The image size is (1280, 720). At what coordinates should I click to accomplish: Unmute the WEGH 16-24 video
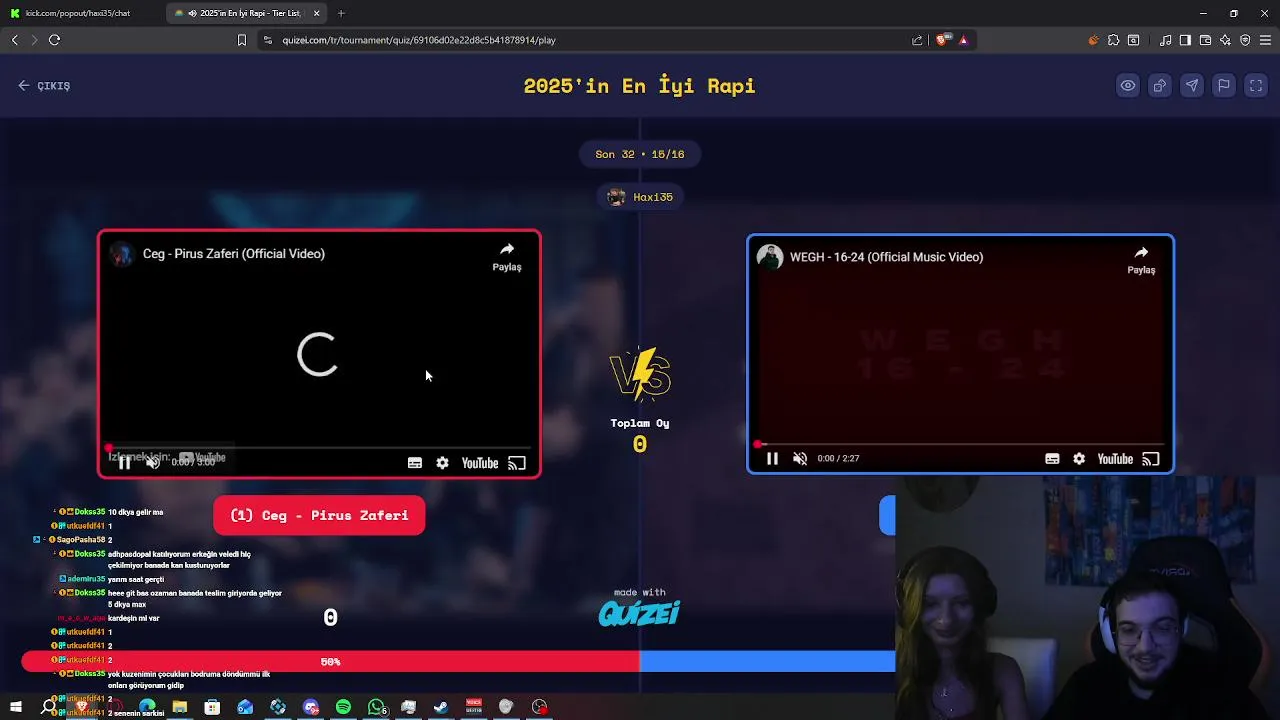coord(800,458)
